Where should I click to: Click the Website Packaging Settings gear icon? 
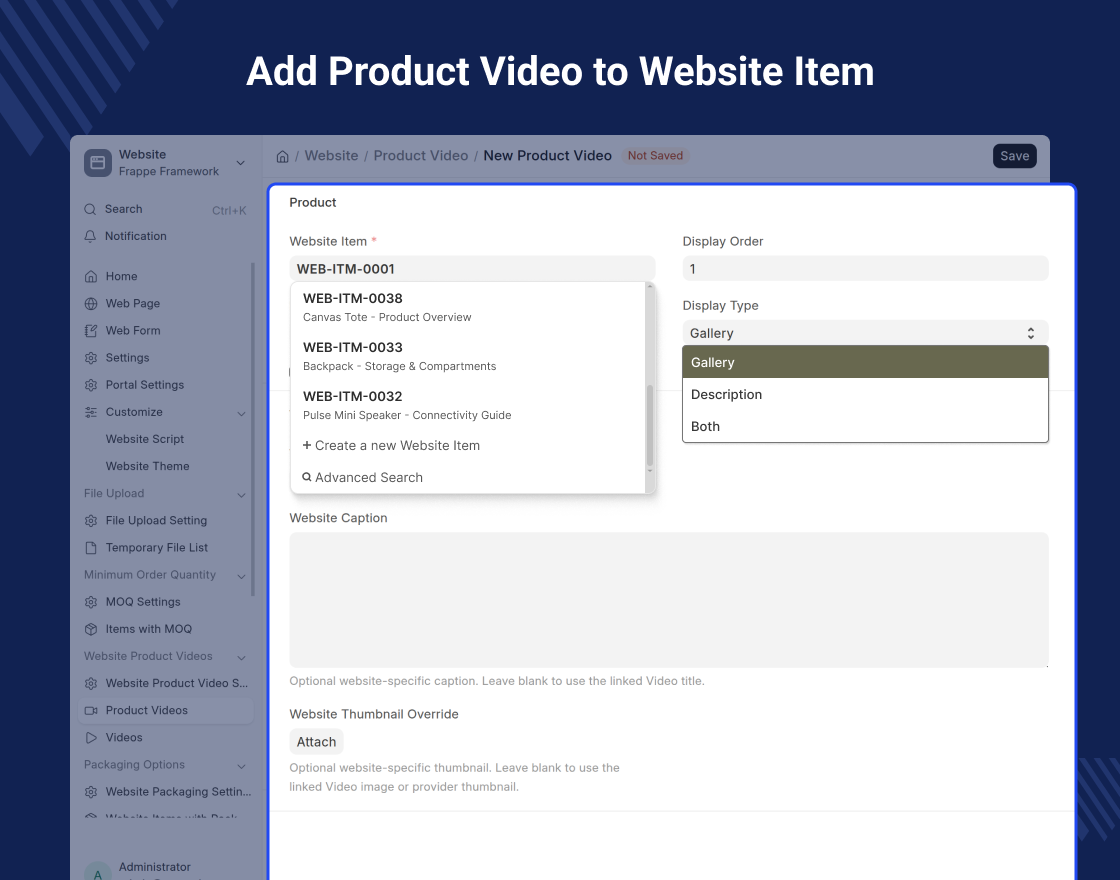point(91,792)
